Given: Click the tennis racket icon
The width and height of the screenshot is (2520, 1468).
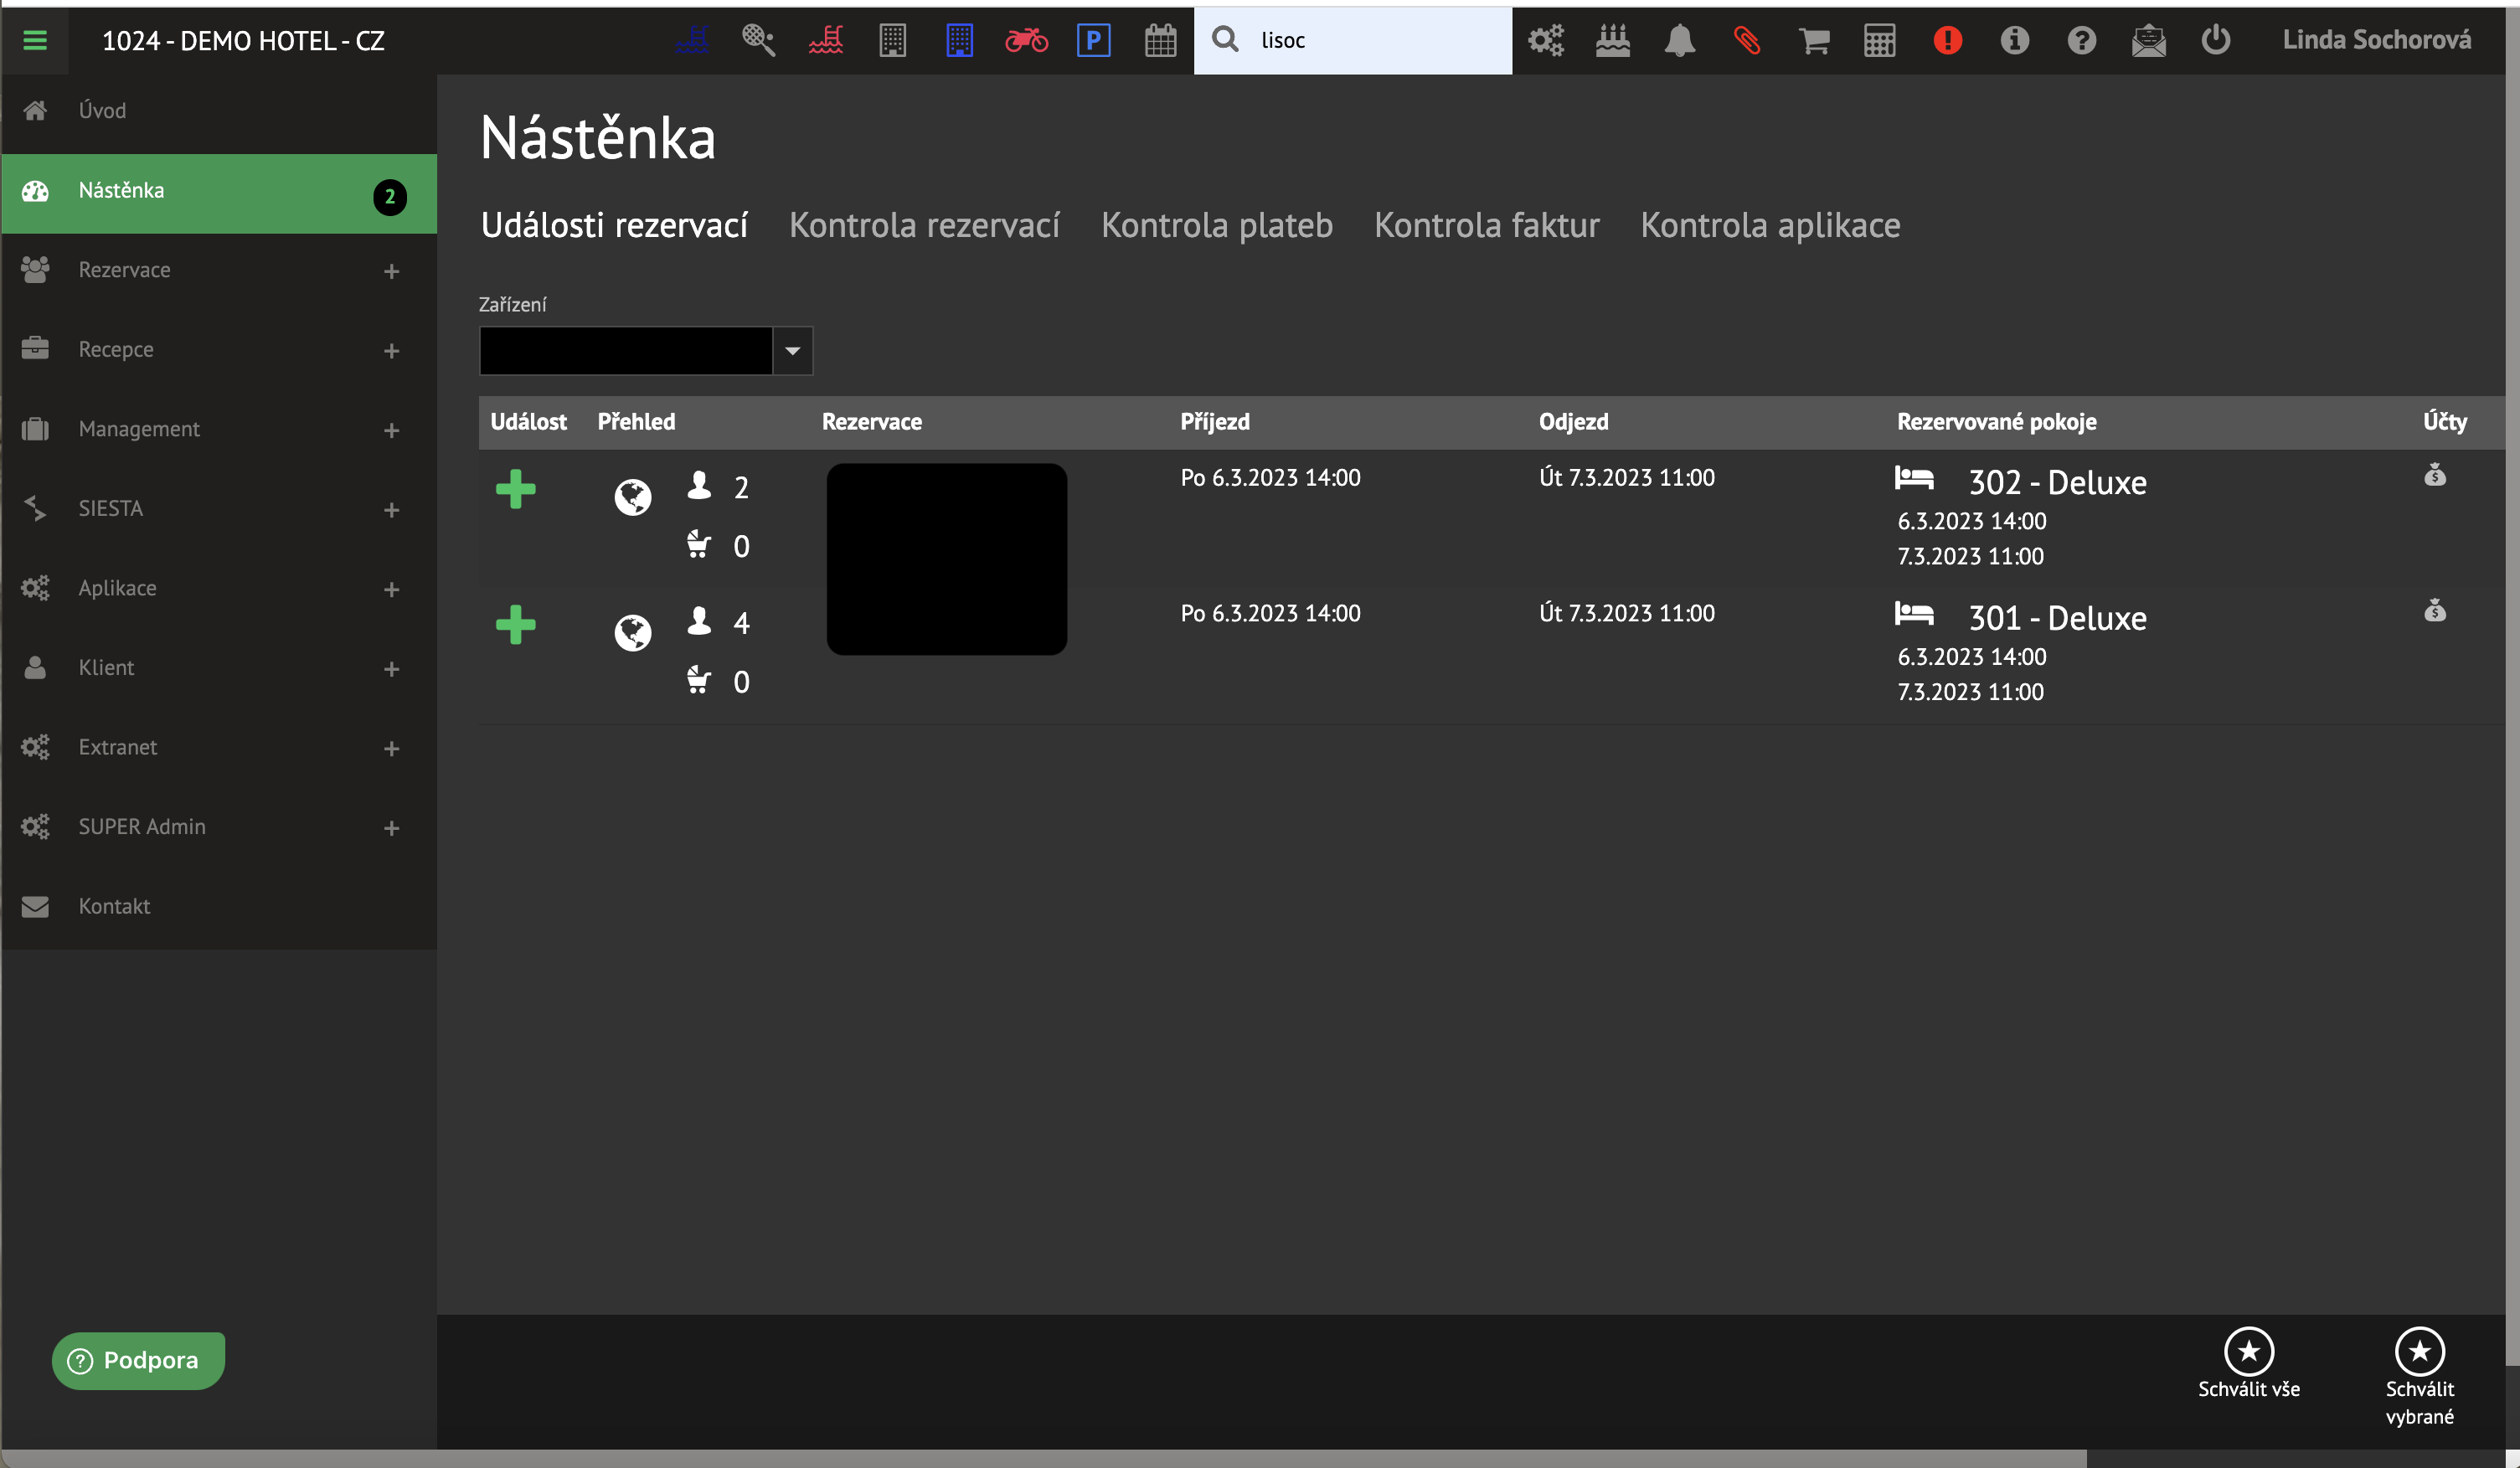Looking at the screenshot, I should click(758, 40).
